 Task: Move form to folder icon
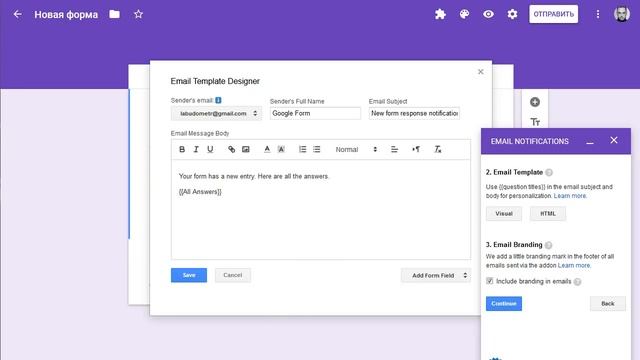coord(115,14)
